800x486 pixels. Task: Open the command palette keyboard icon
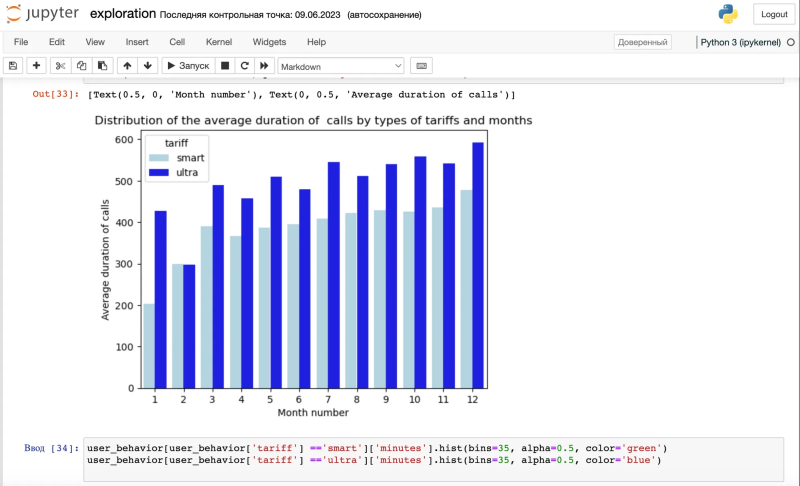coord(421,66)
